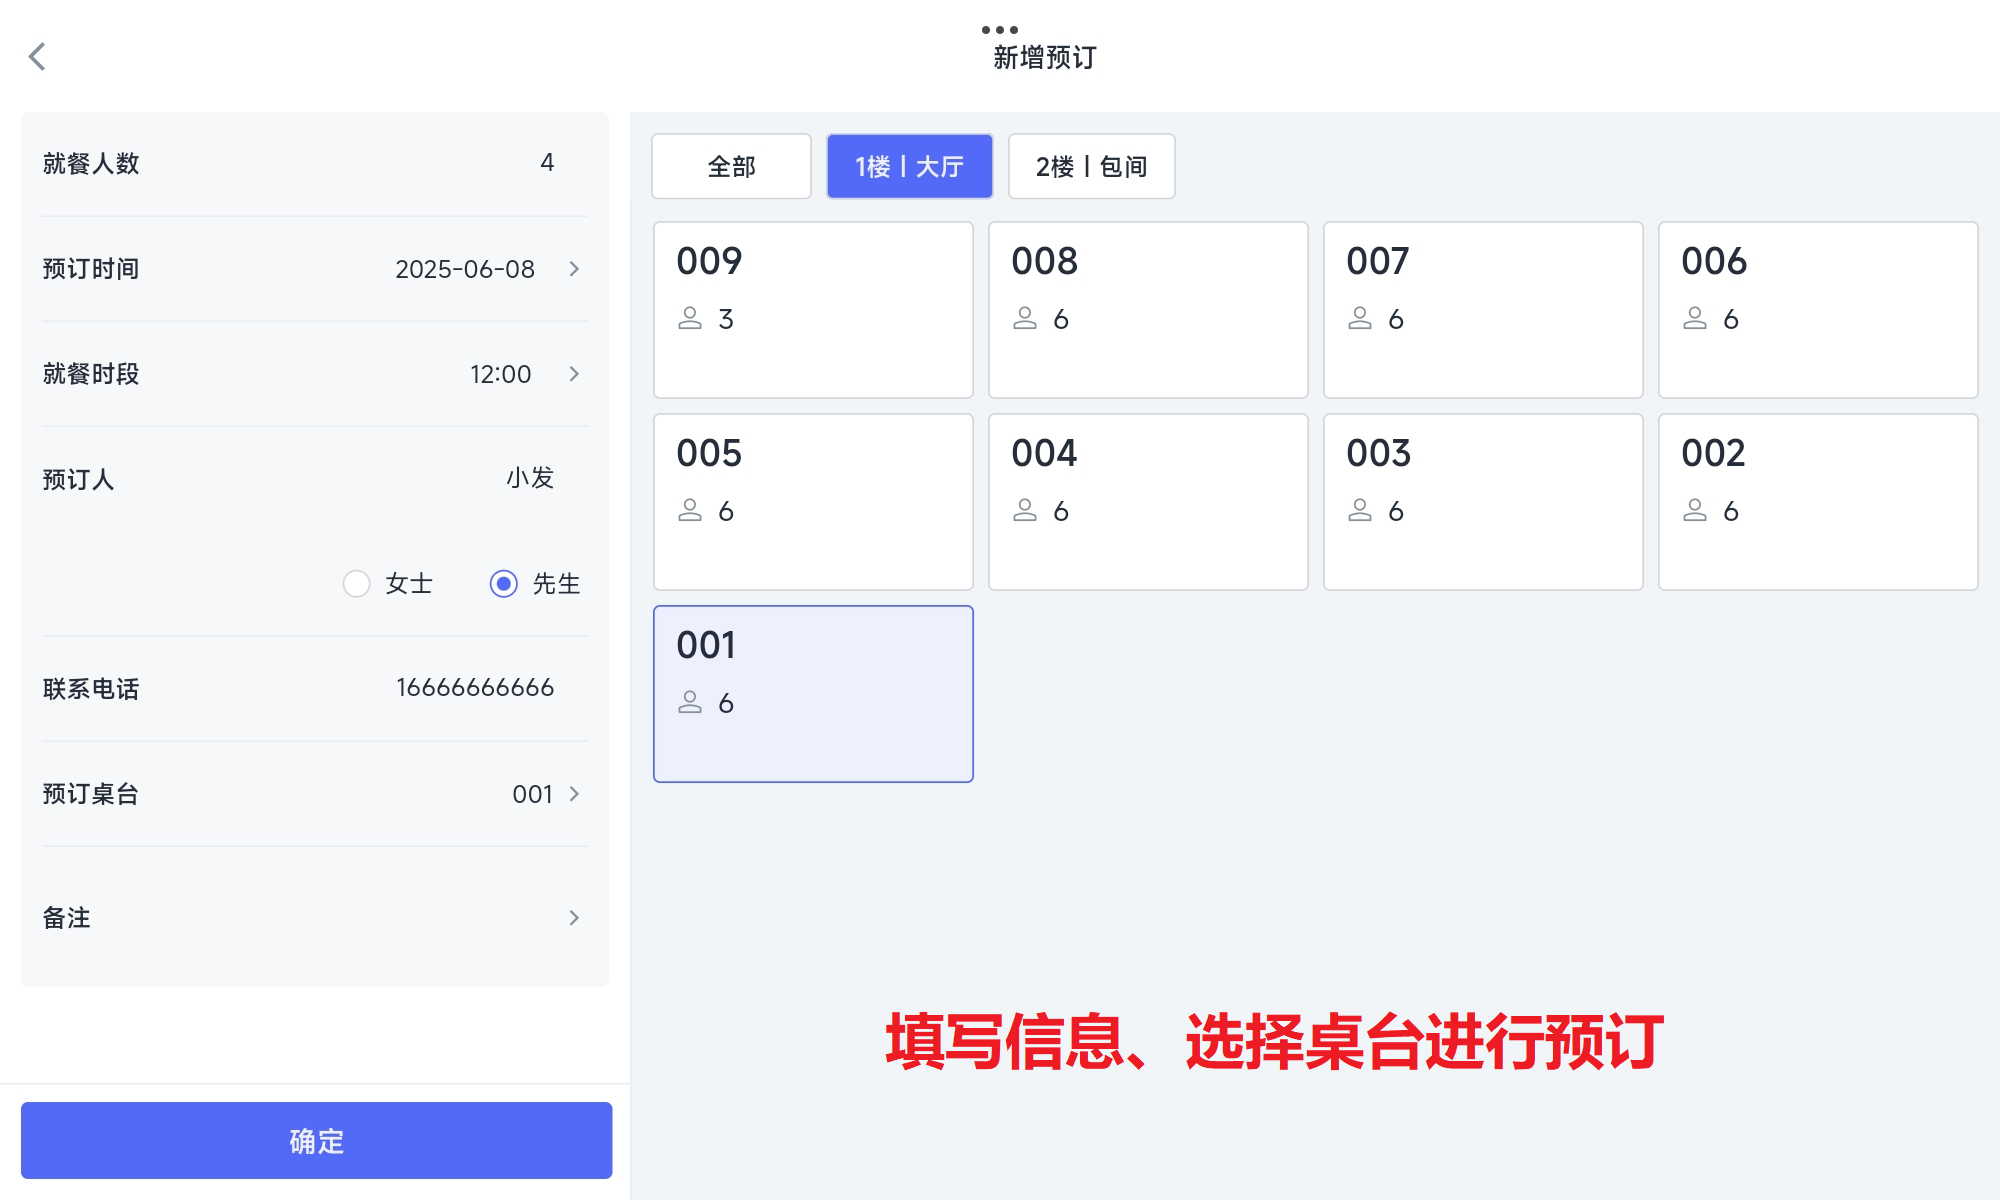2000x1200 pixels.
Task: Open the 预订桌台 table chevron
Action: 574,793
